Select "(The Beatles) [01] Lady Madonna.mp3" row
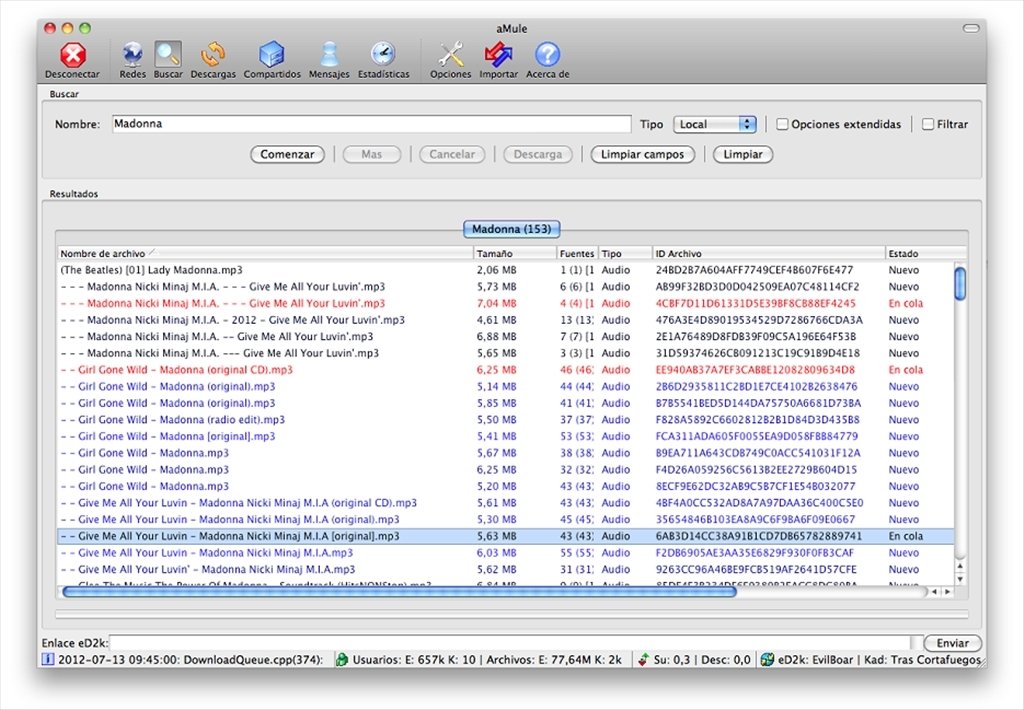Screen dimensions: 1024x710 [x=505, y=270]
